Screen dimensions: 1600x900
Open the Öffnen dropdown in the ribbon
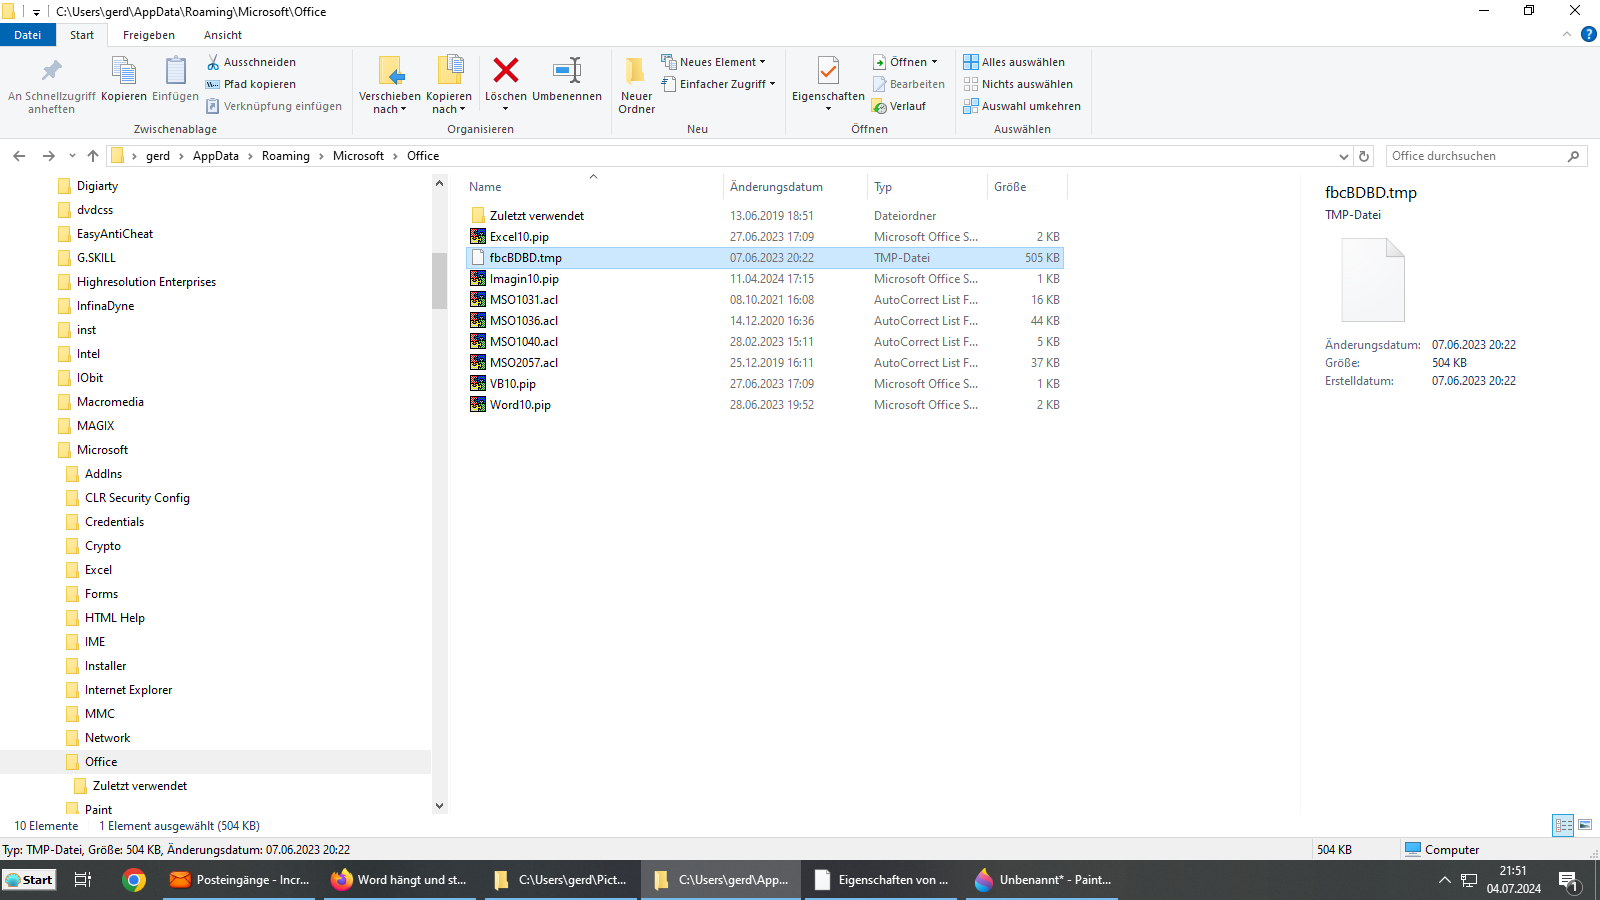tap(906, 62)
